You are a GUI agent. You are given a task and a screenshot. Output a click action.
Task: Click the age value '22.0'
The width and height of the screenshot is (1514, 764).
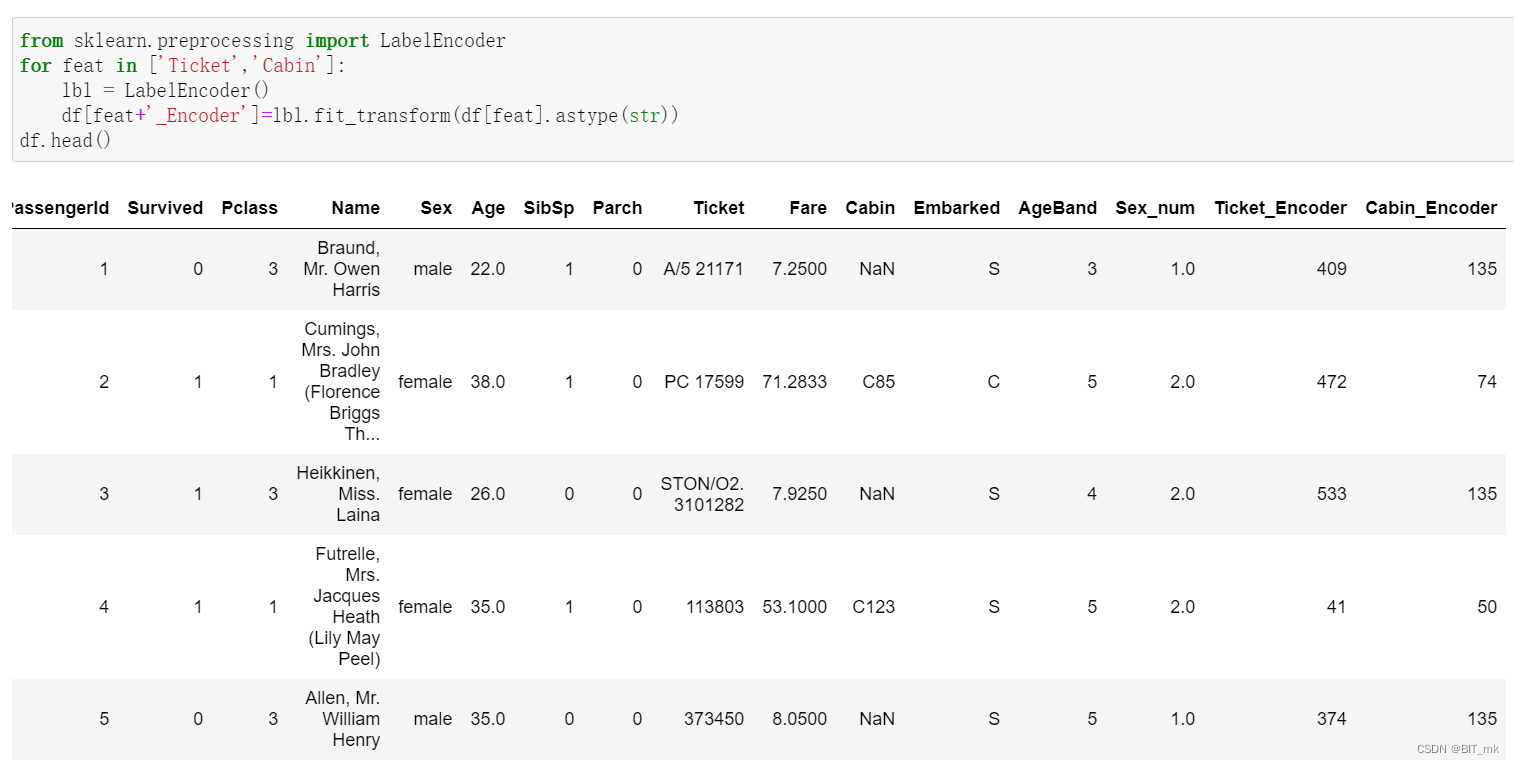tap(488, 269)
